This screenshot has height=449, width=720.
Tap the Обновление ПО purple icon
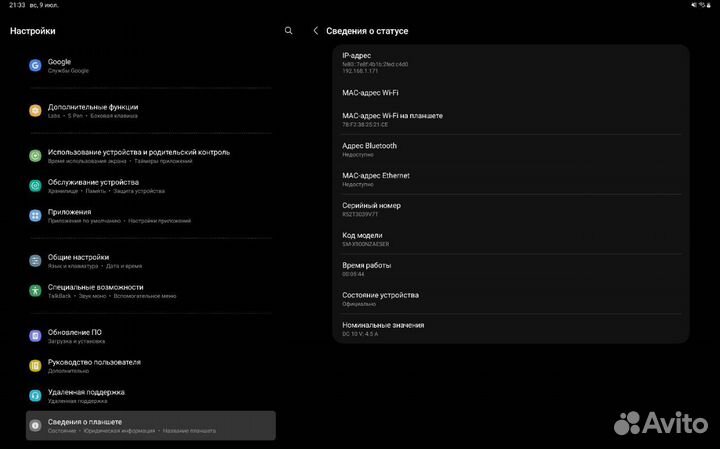[x=35, y=336]
